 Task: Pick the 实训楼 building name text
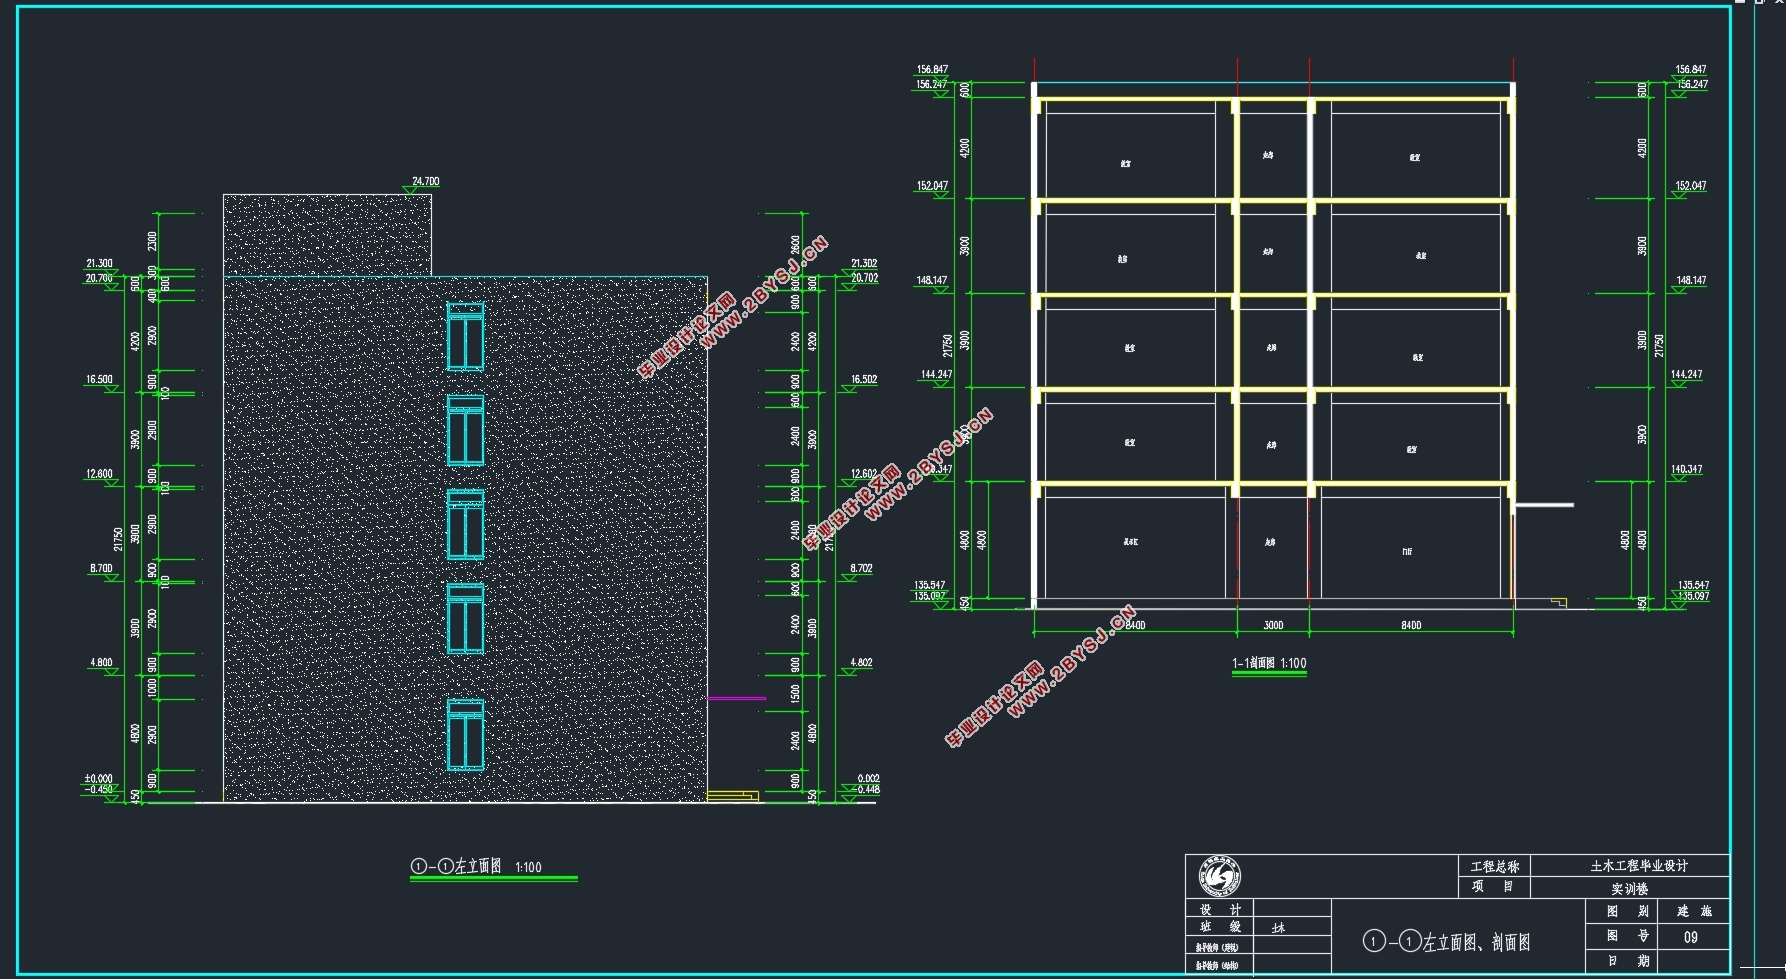[x=1630, y=888]
